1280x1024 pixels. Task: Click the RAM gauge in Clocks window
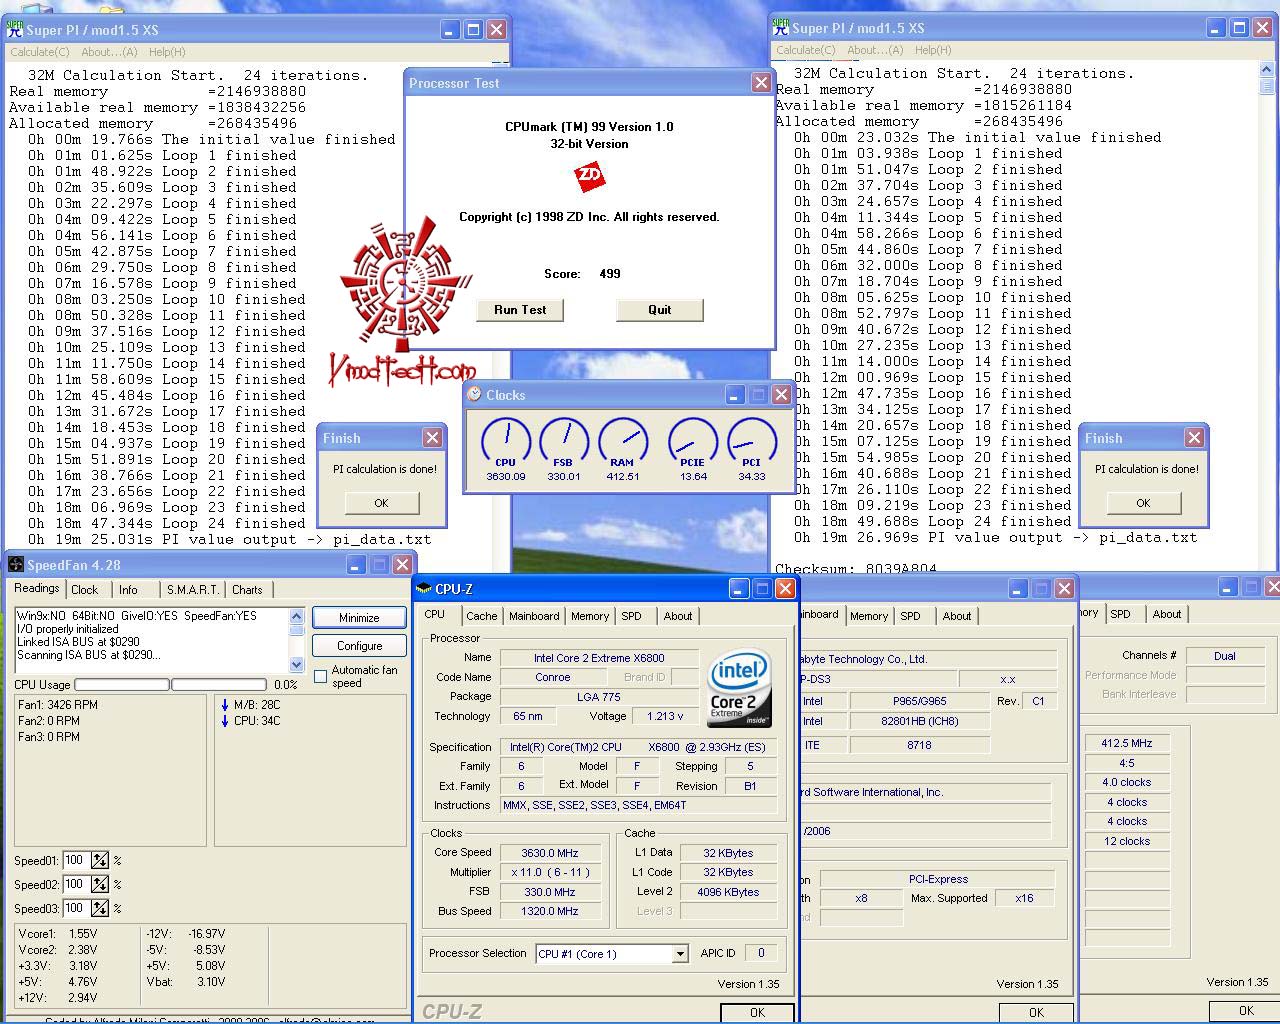pos(623,442)
